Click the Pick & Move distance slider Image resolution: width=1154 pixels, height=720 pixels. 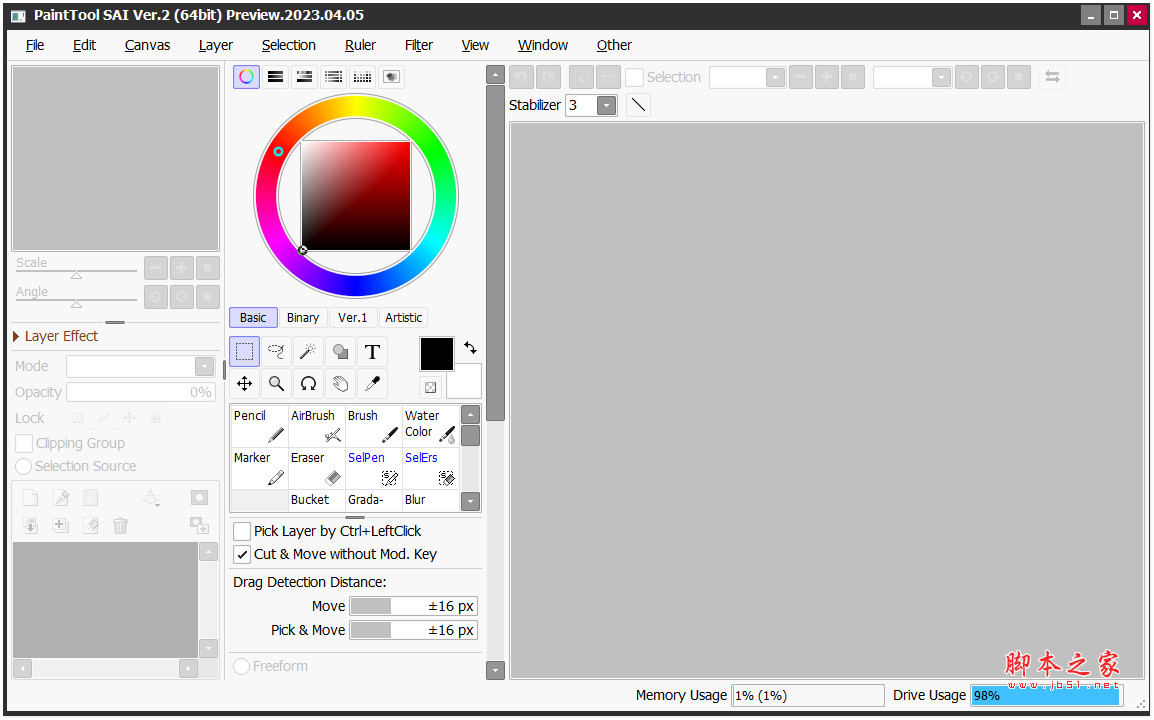[414, 630]
